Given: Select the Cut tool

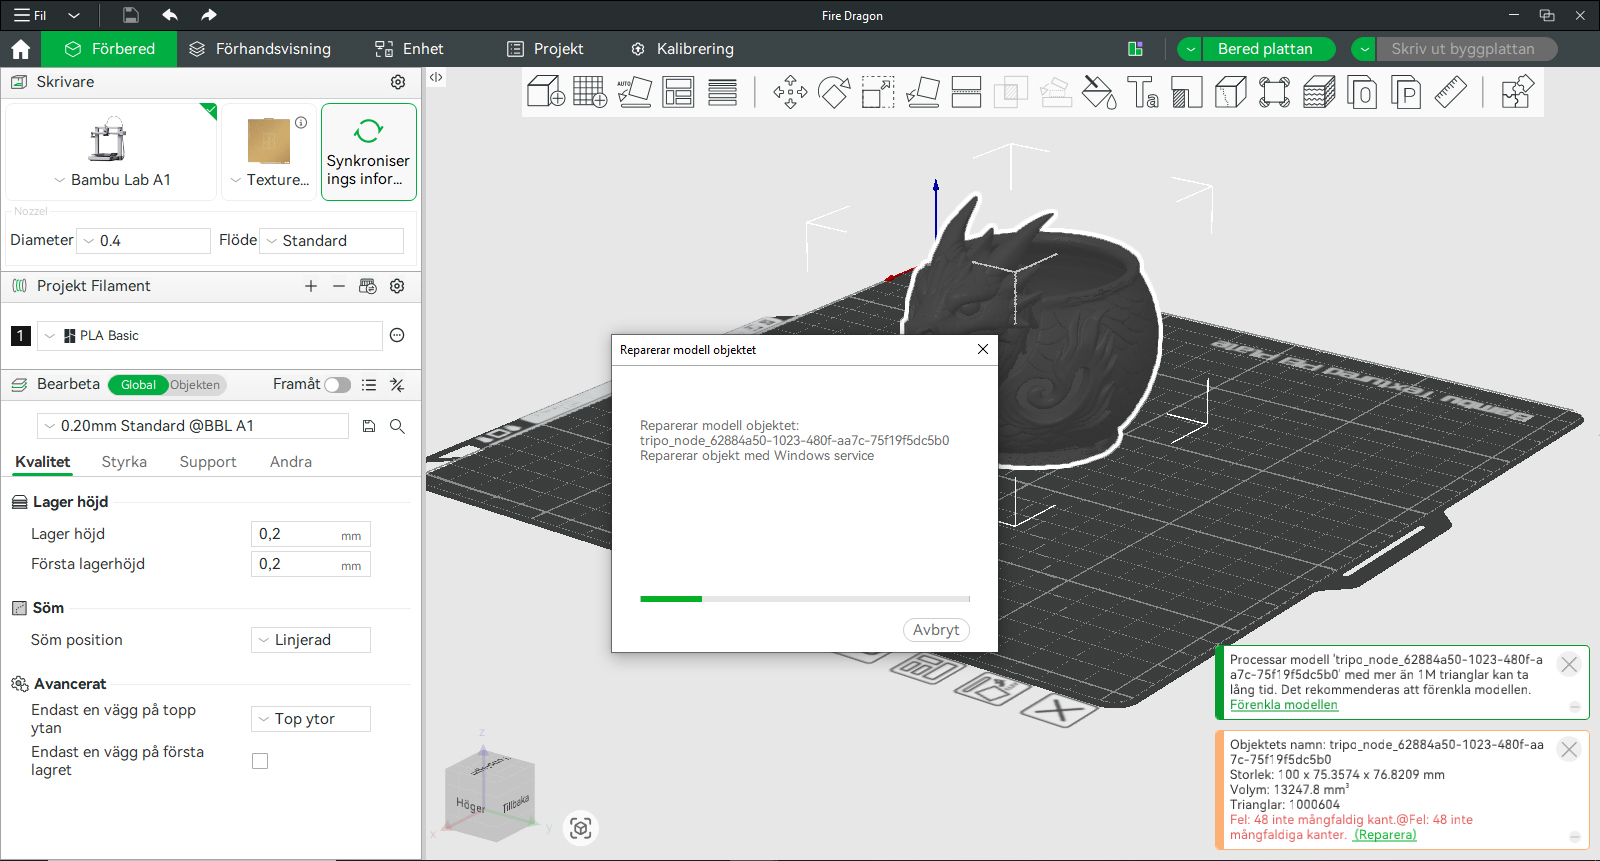Looking at the screenshot, I should (x=966, y=92).
